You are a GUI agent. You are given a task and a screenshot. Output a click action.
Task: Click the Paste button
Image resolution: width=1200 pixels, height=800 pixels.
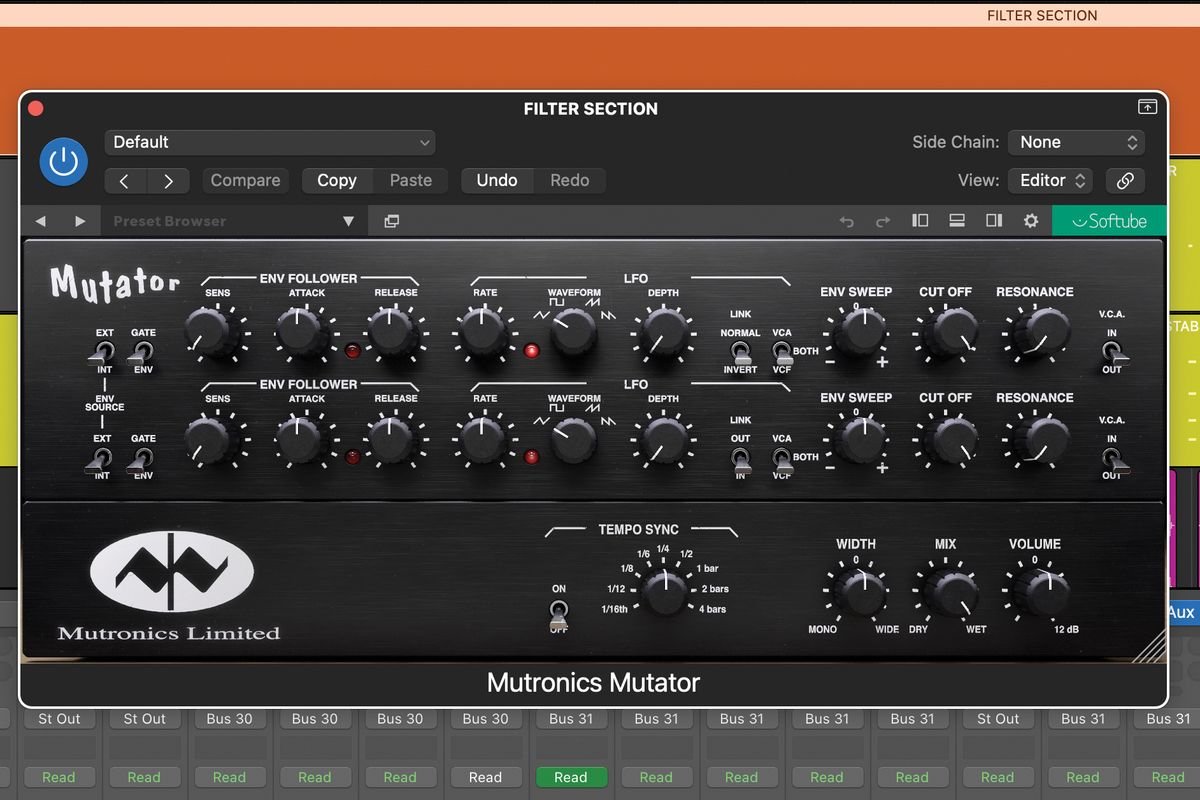pyautogui.click(x=410, y=180)
